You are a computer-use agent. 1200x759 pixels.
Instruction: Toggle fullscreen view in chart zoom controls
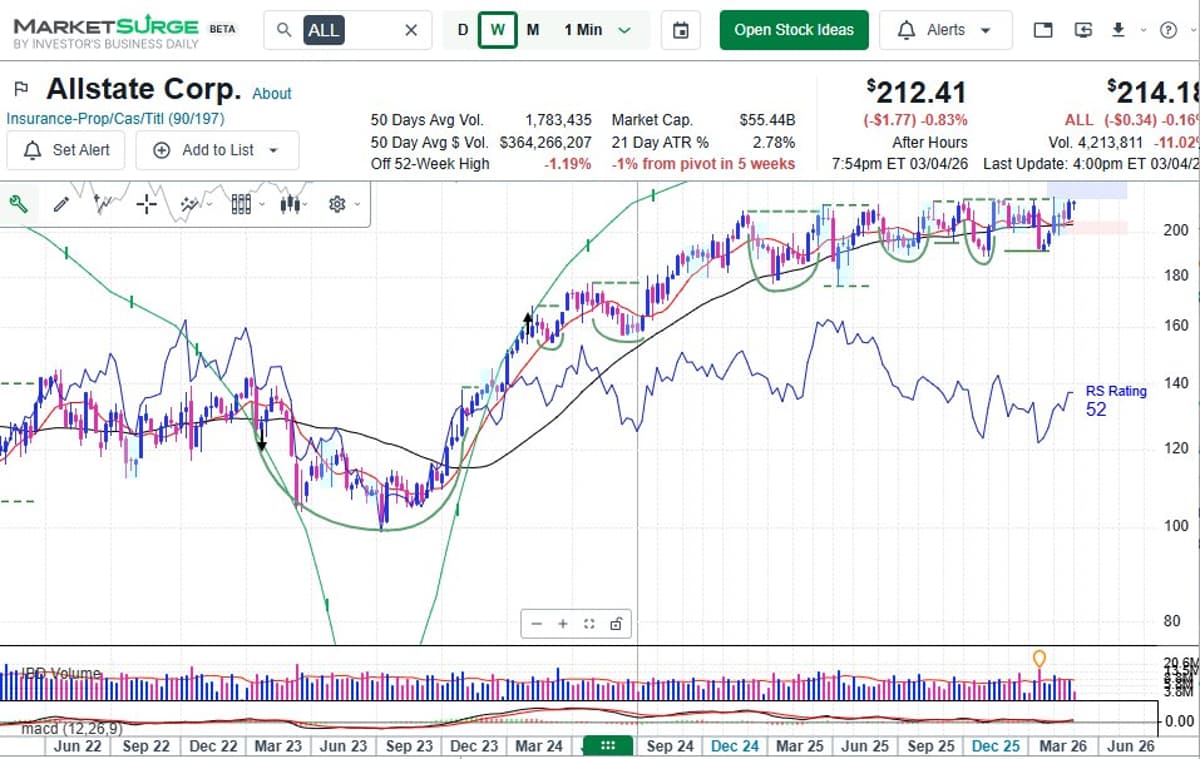(x=589, y=623)
